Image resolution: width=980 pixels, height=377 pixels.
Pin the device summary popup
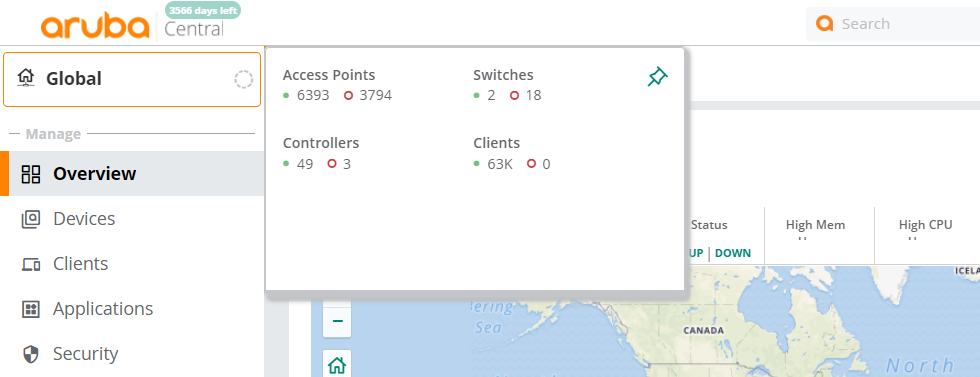[x=658, y=77]
